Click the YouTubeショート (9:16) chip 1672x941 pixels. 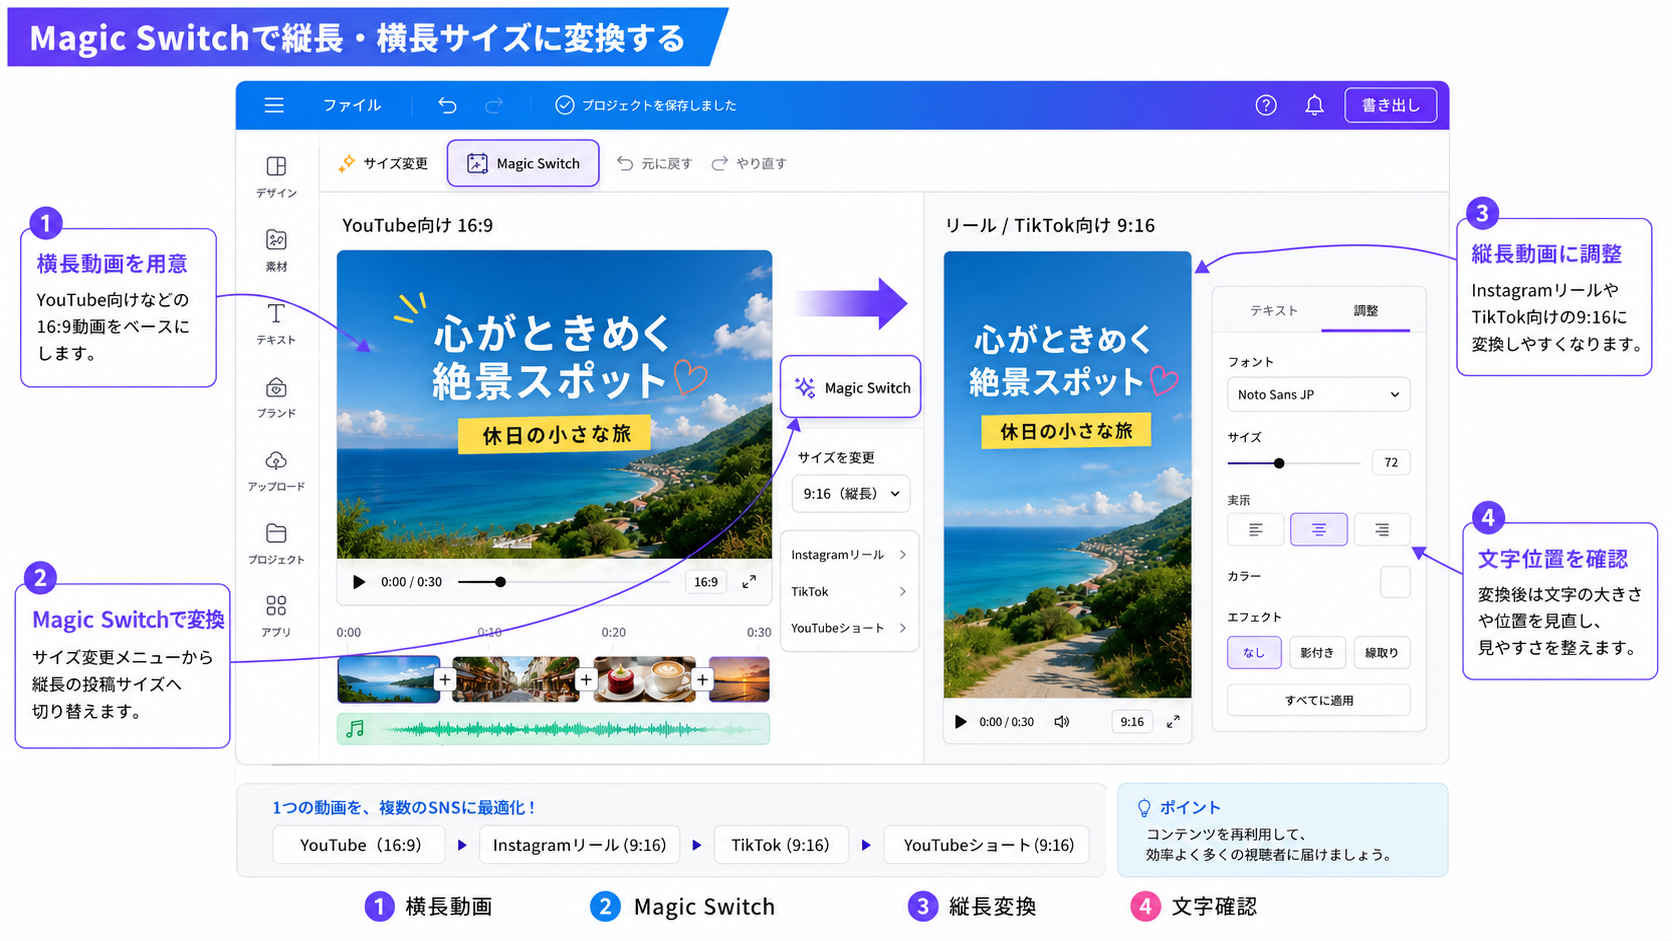pos(988,845)
